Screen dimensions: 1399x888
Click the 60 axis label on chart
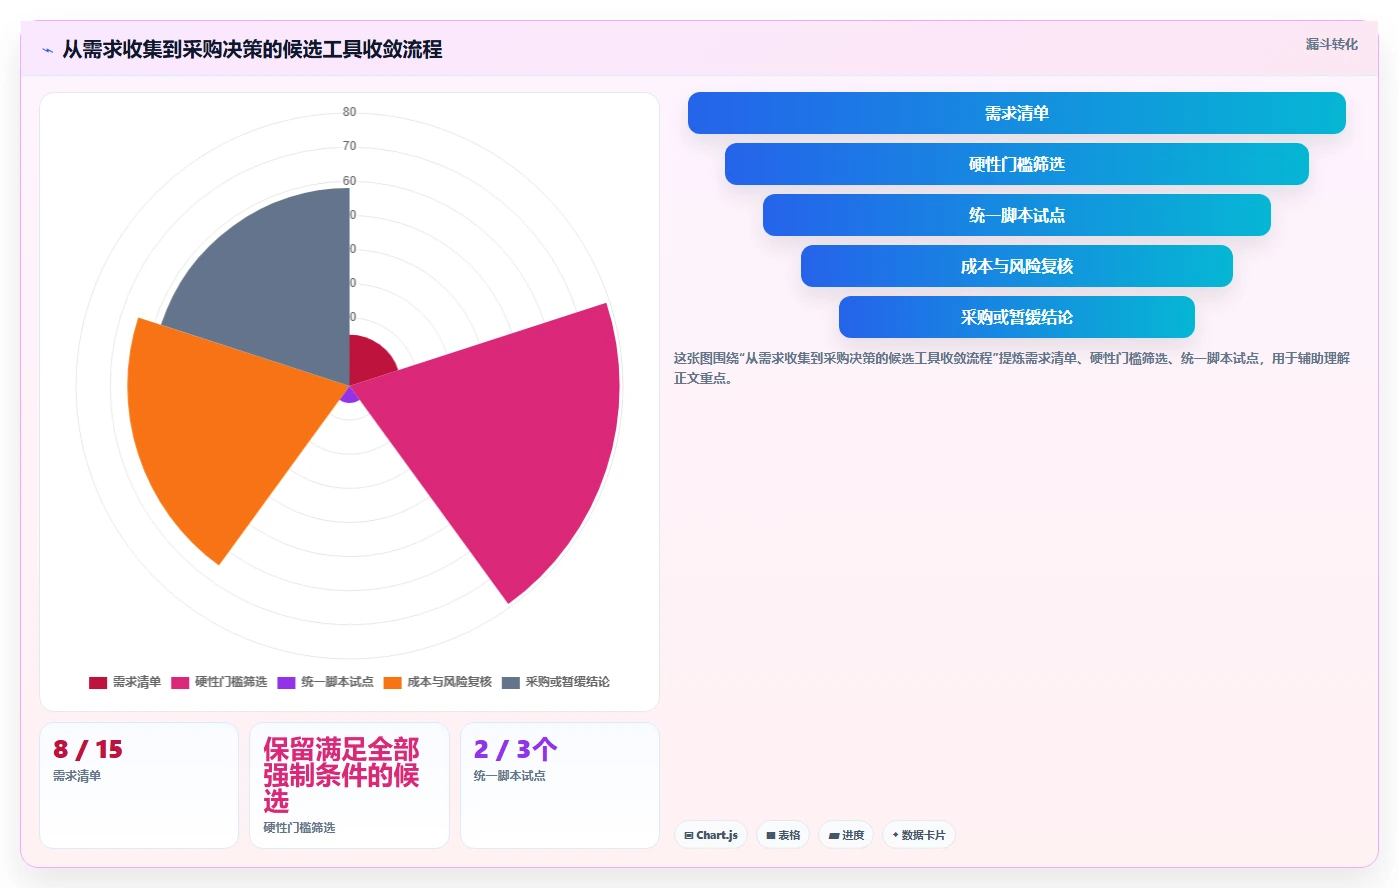pyautogui.click(x=349, y=181)
